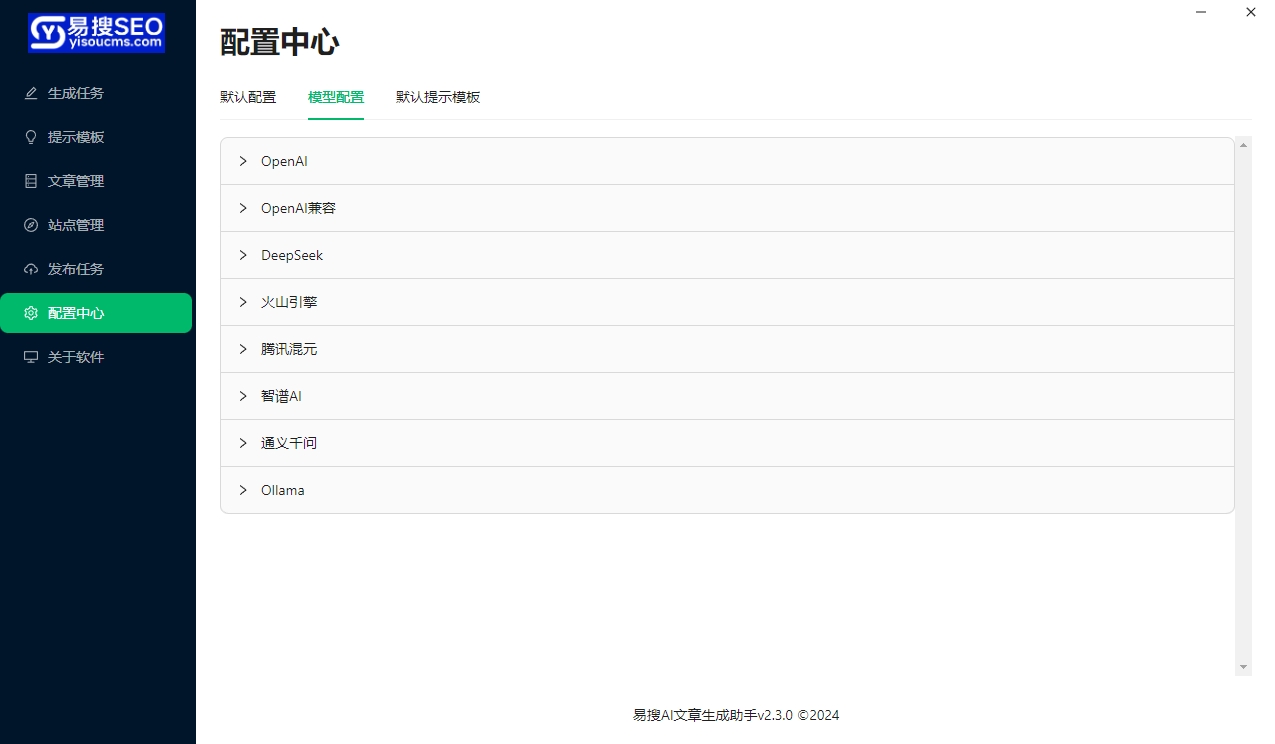The width and height of the screenshot is (1275, 744).
Task: Minimize the application window
Action: (x=1201, y=12)
